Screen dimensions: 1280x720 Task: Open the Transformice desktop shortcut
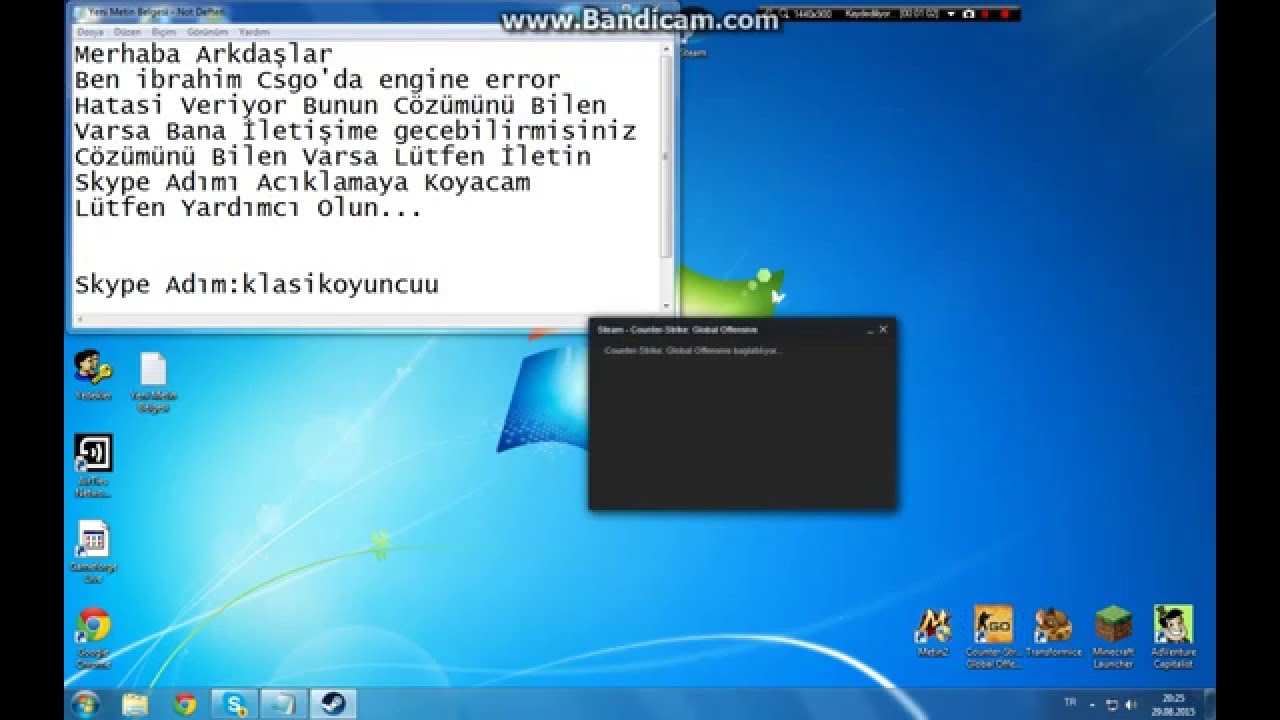[1053, 632]
